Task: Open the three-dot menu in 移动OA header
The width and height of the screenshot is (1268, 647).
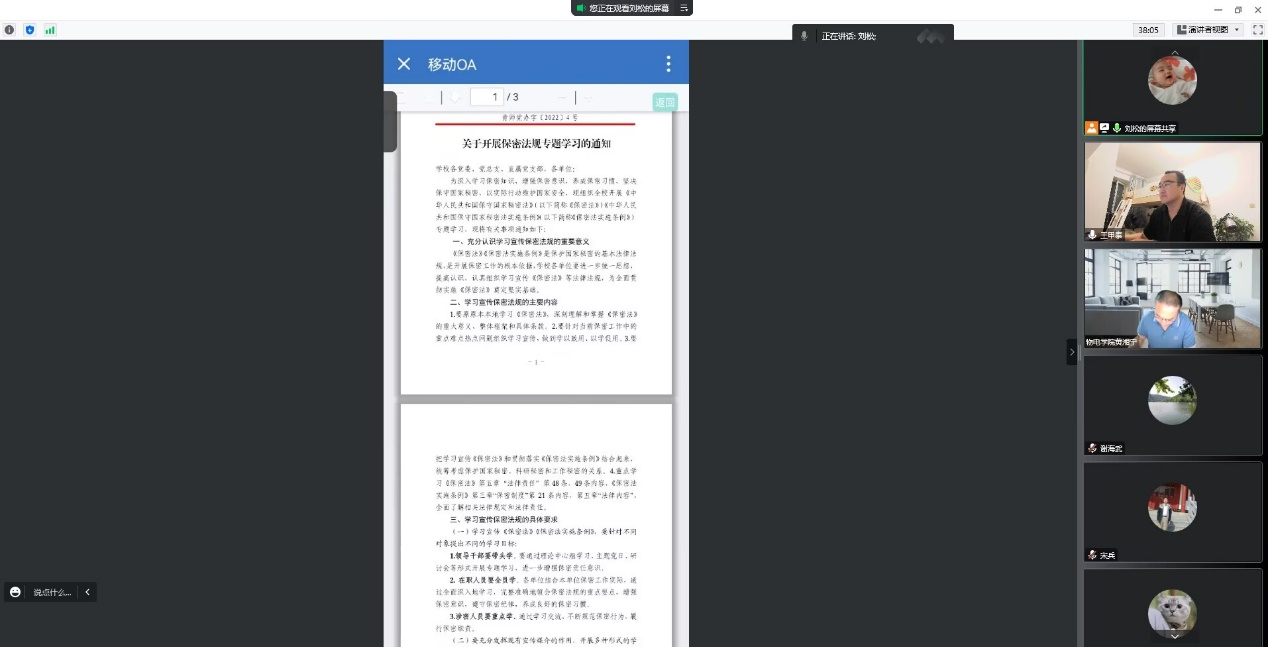Action: [x=668, y=64]
